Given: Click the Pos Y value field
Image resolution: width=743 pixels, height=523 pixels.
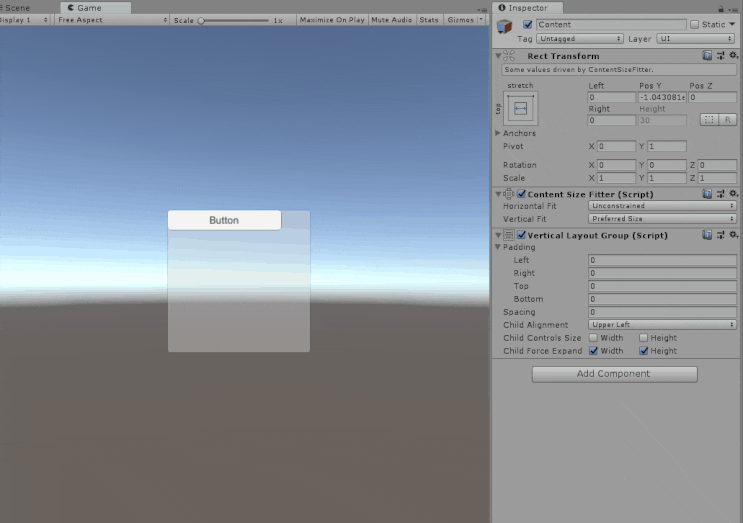Looking at the screenshot, I should coord(662,97).
